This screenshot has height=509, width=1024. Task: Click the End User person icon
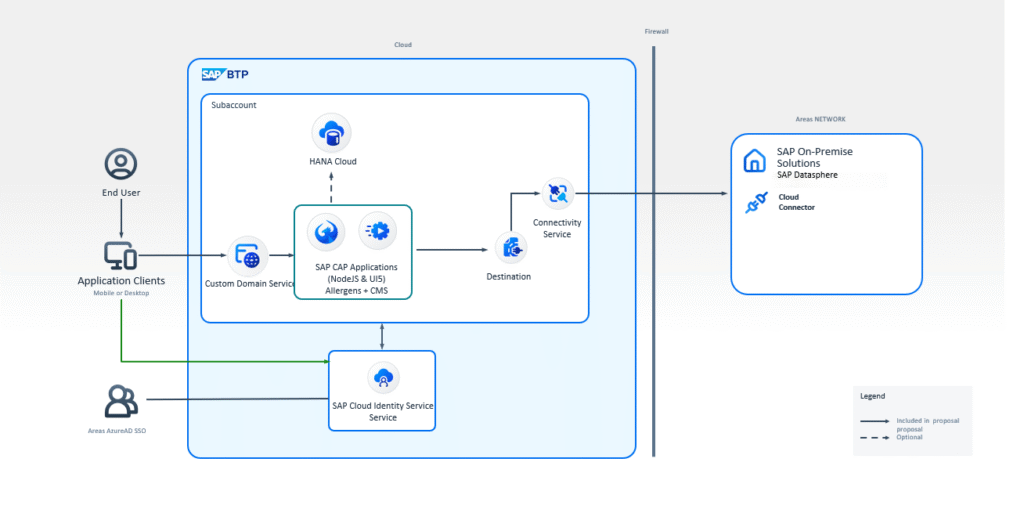click(121, 164)
